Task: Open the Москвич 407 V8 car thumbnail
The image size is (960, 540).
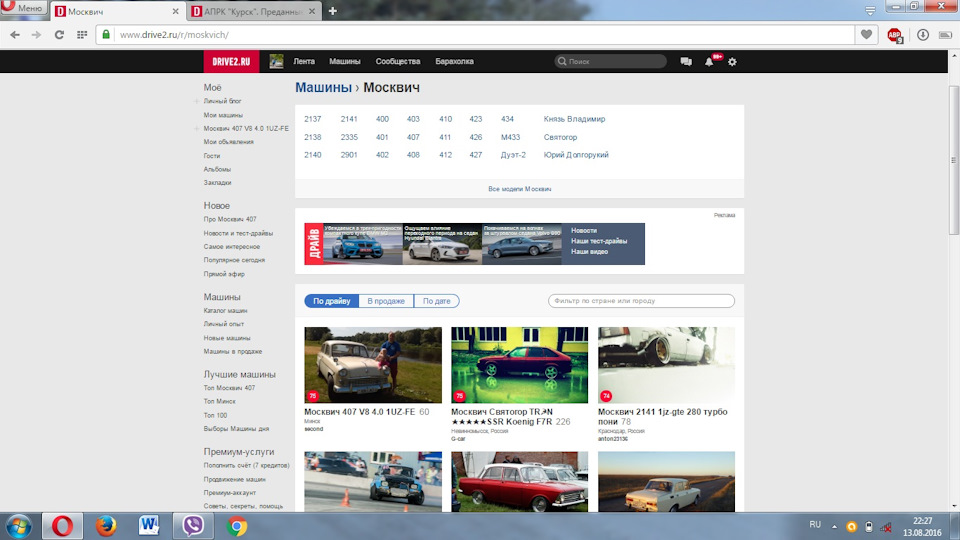Action: click(x=373, y=365)
